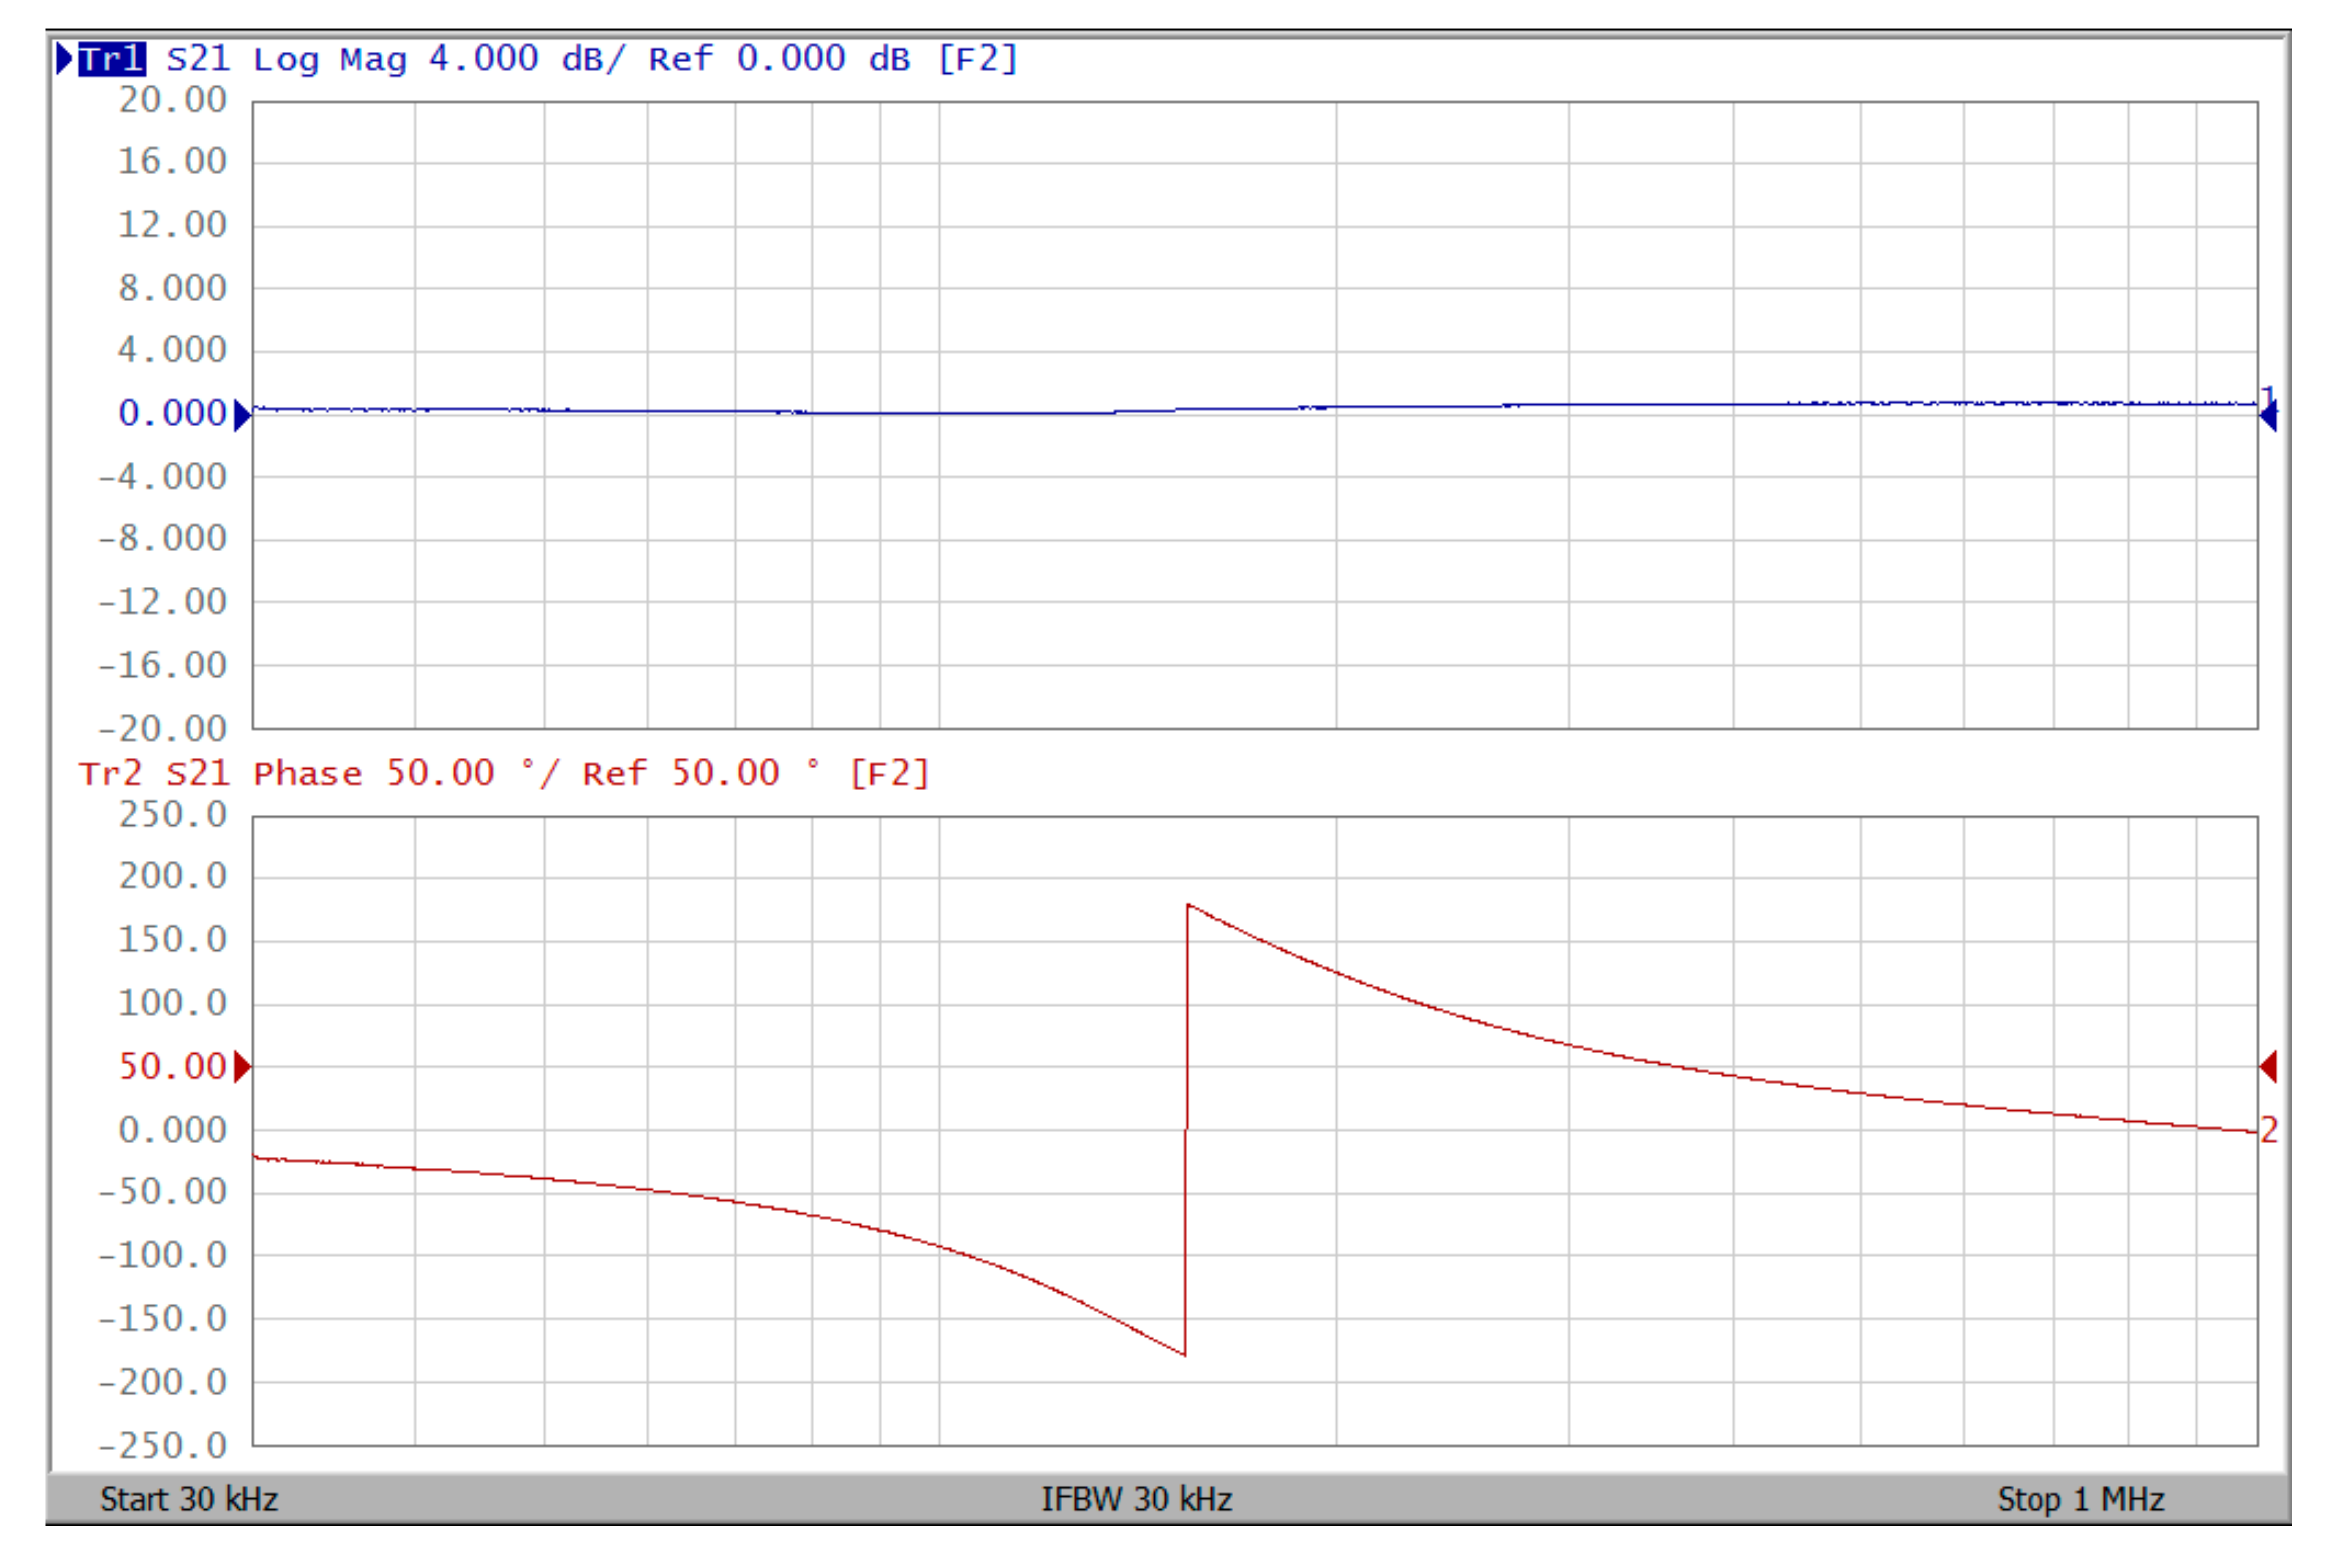Click the red trace number 2 label
Image resolution: width=2337 pixels, height=1562 pixels.
point(2269,1130)
